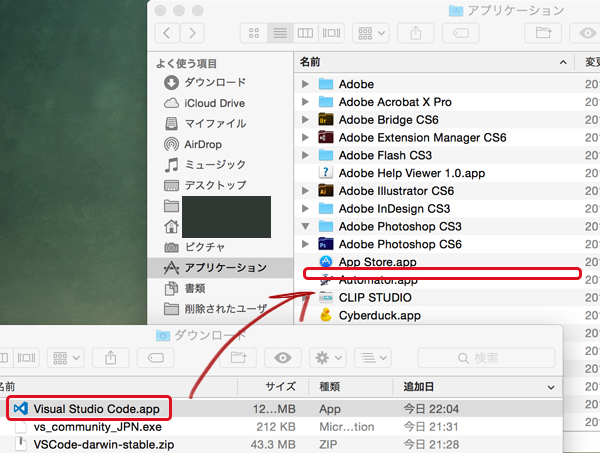Expand Adobe Extension Manager CS6 folder
Image resolution: width=600 pixels, height=453 pixels.
tap(305, 137)
